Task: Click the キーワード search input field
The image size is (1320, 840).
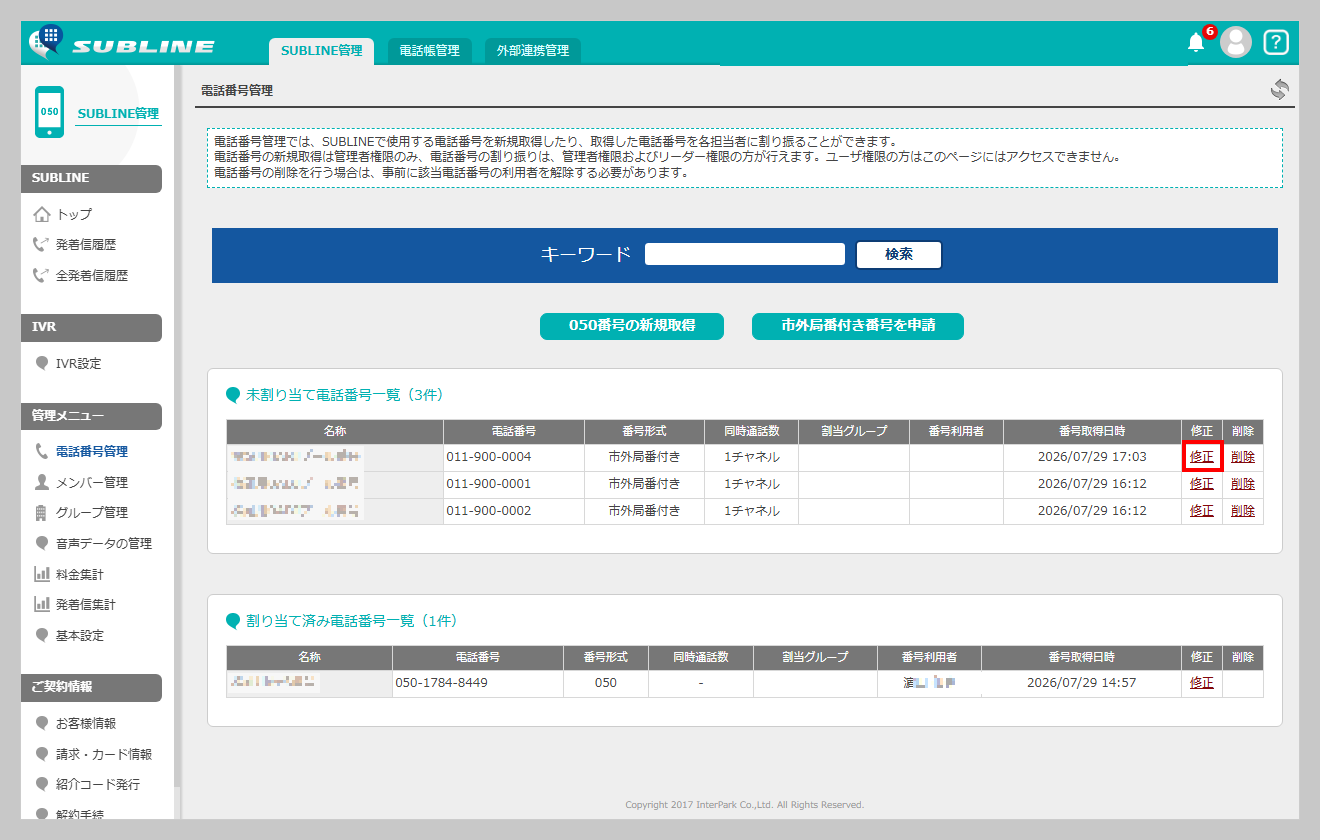Action: 745,254
